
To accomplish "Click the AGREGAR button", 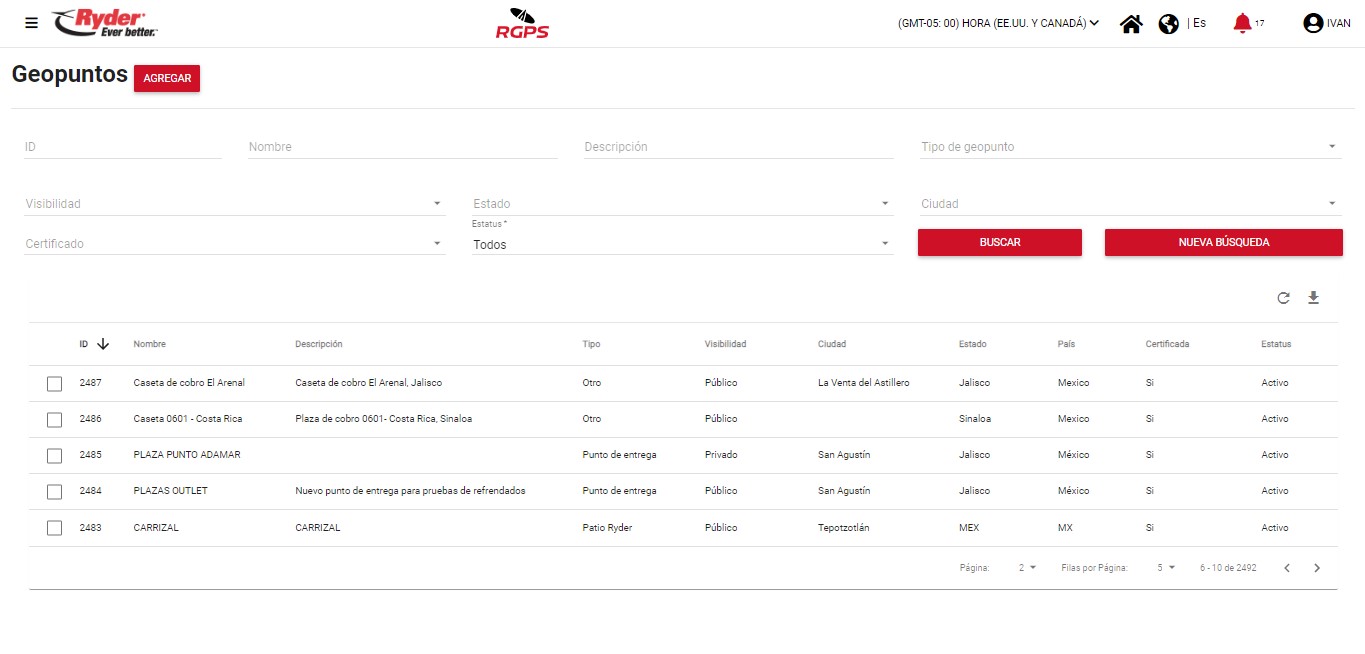I will (167, 78).
